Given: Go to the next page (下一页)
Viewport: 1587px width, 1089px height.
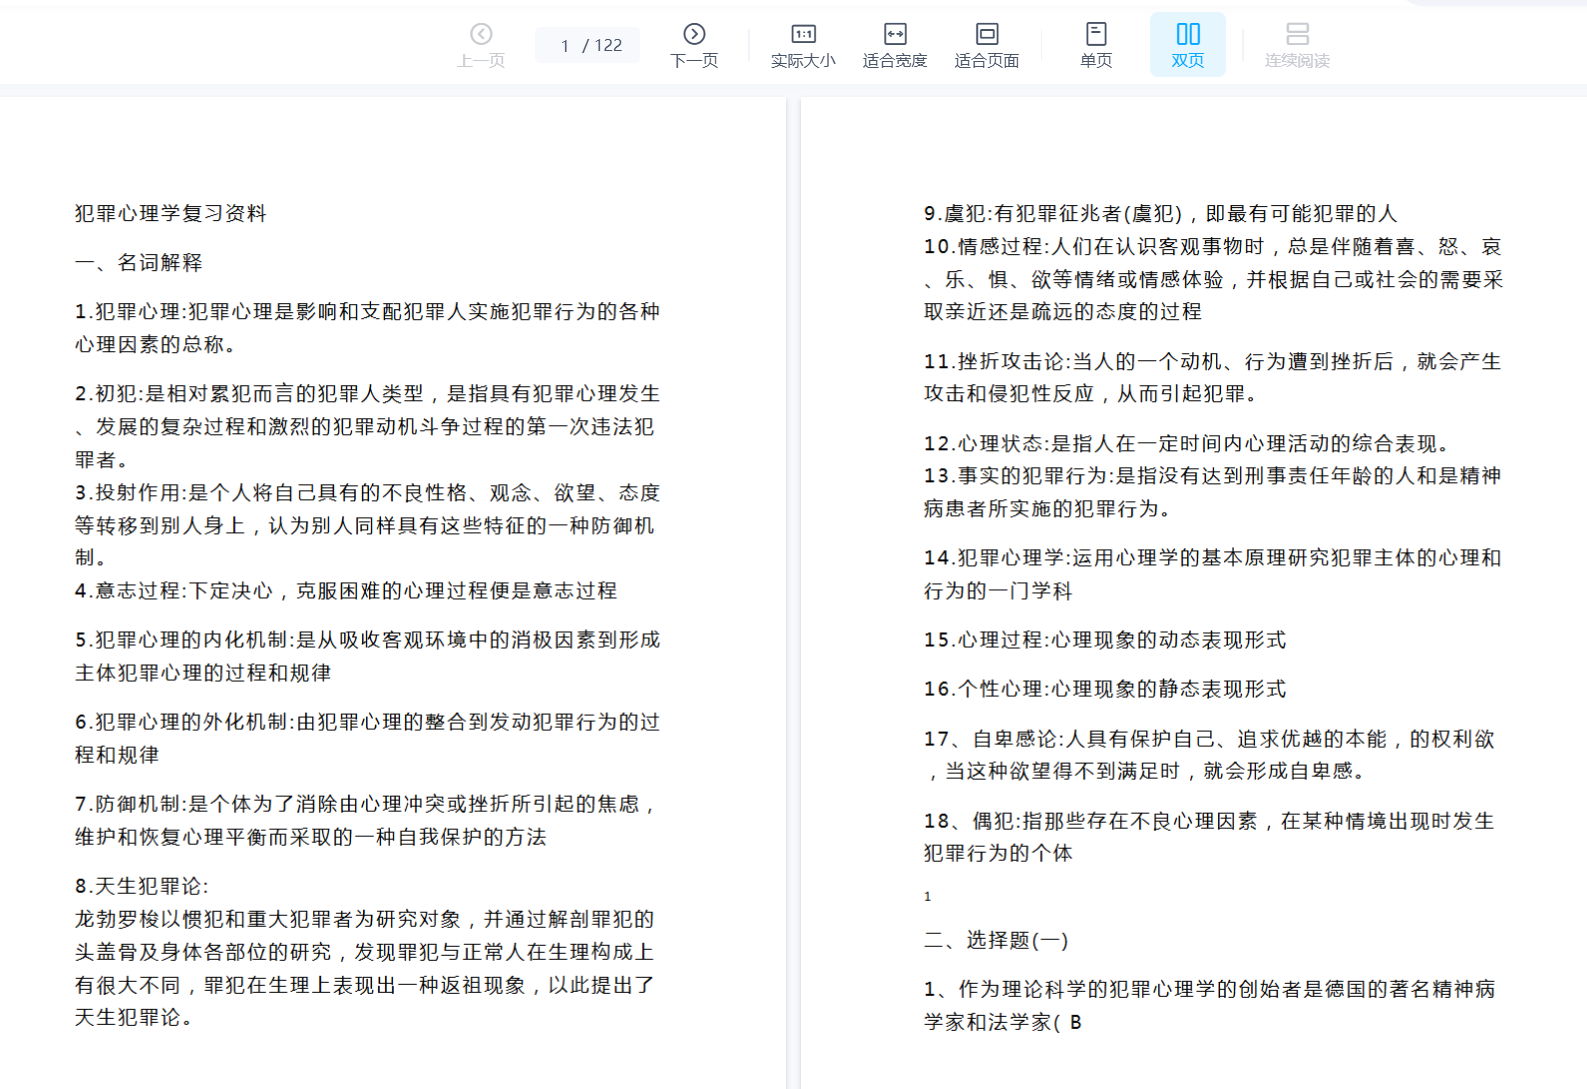Looking at the screenshot, I should click(x=694, y=45).
